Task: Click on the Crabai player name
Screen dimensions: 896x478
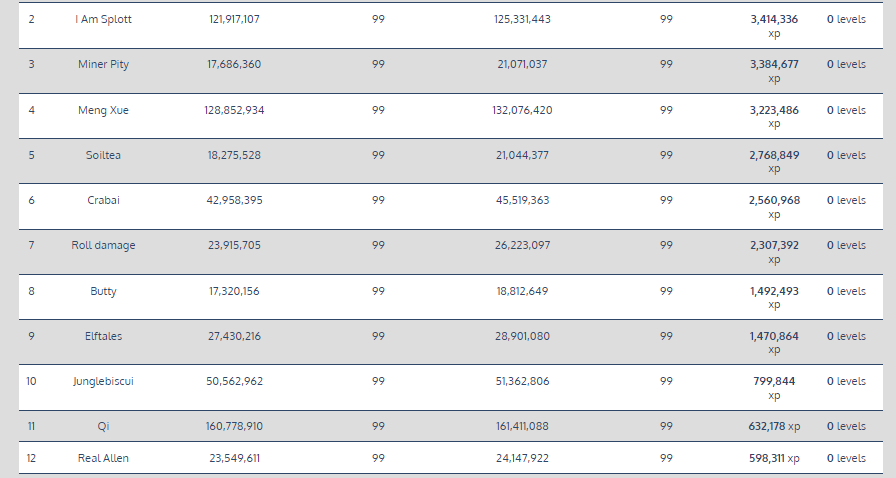Action: (x=103, y=200)
